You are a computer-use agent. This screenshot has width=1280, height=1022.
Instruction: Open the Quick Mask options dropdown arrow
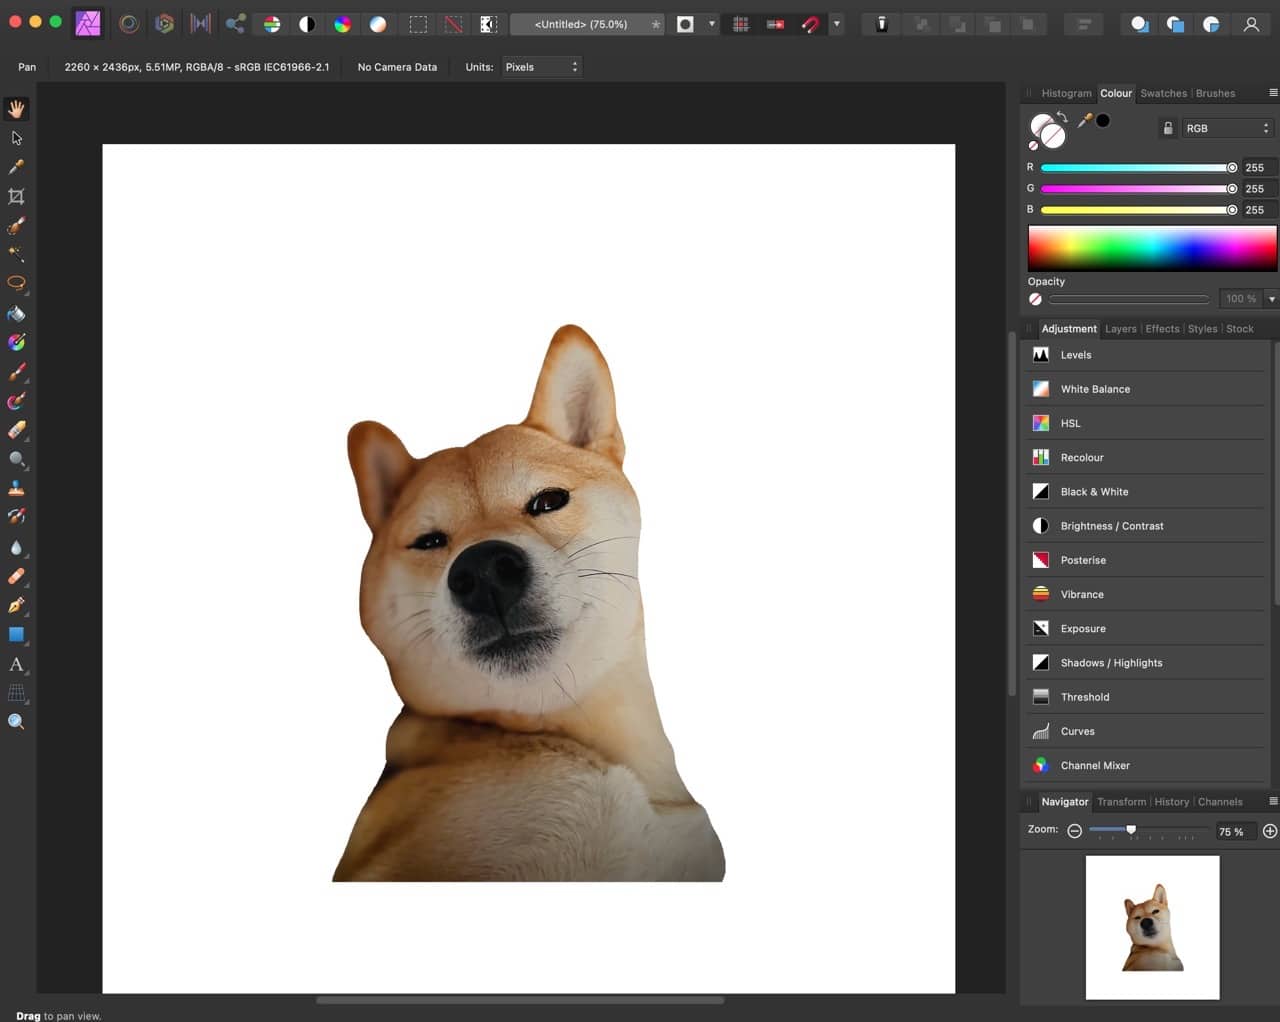point(712,24)
